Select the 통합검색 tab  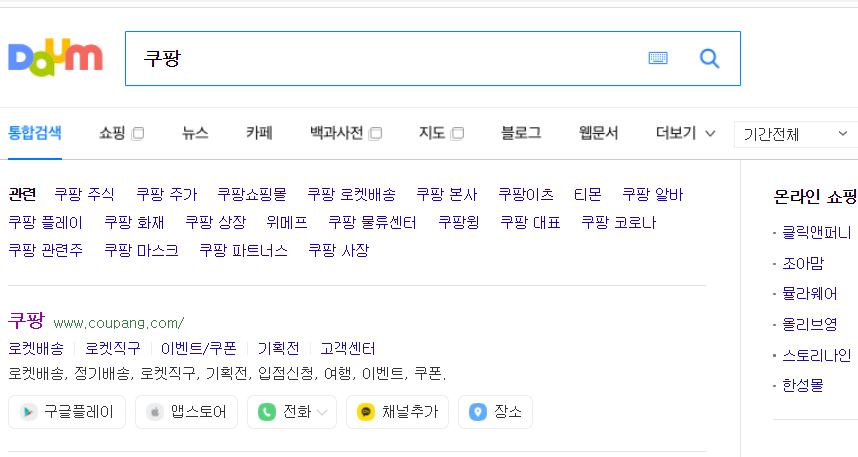click(x=35, y=133)
